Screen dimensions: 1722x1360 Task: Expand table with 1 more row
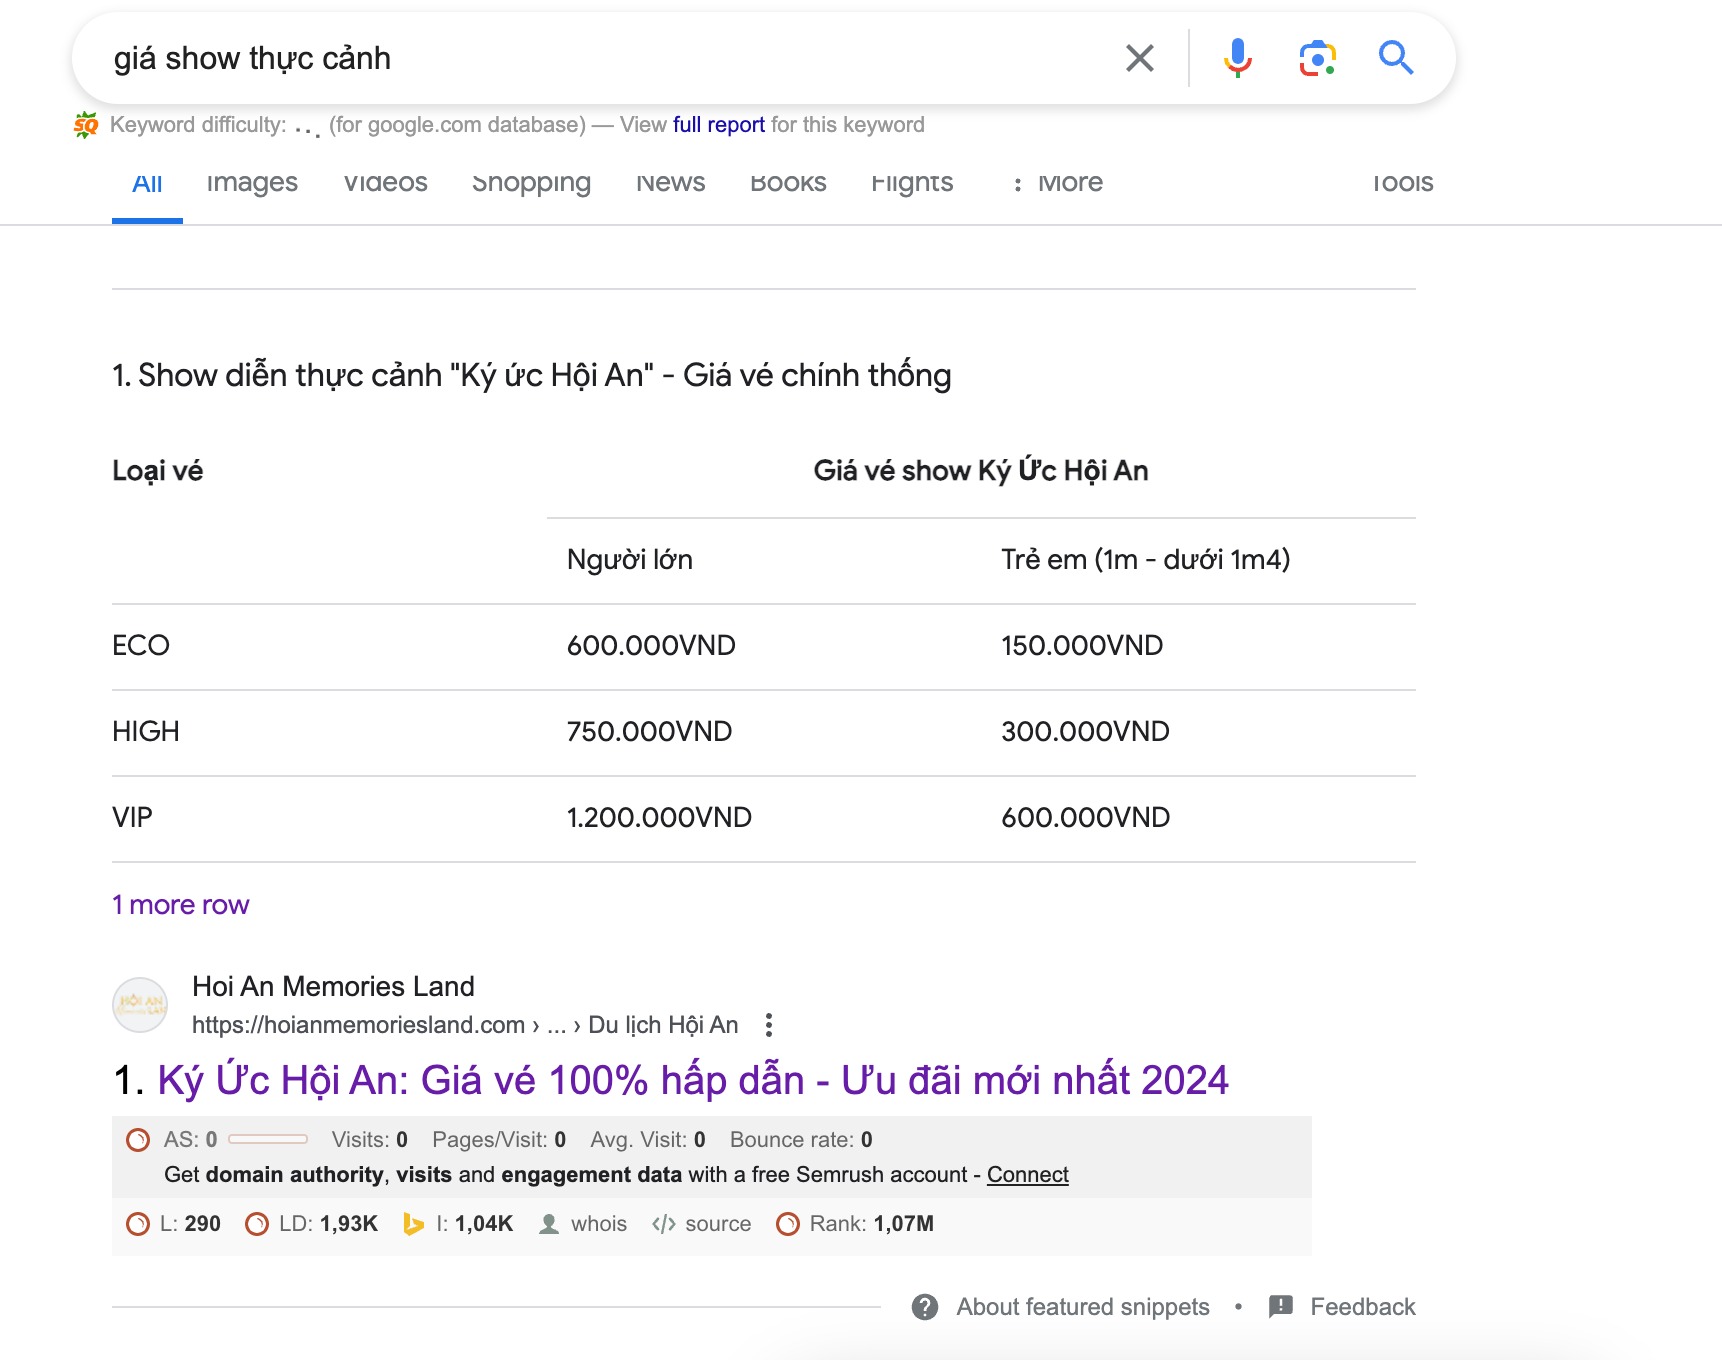[x=180, y=905]
